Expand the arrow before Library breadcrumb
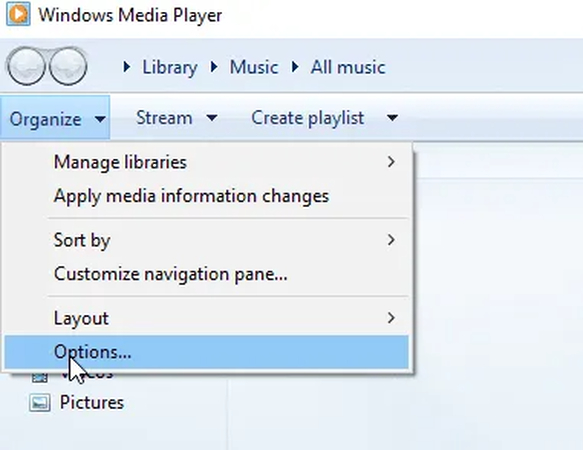Screen dimensions: 583x450 click(126, 67)
